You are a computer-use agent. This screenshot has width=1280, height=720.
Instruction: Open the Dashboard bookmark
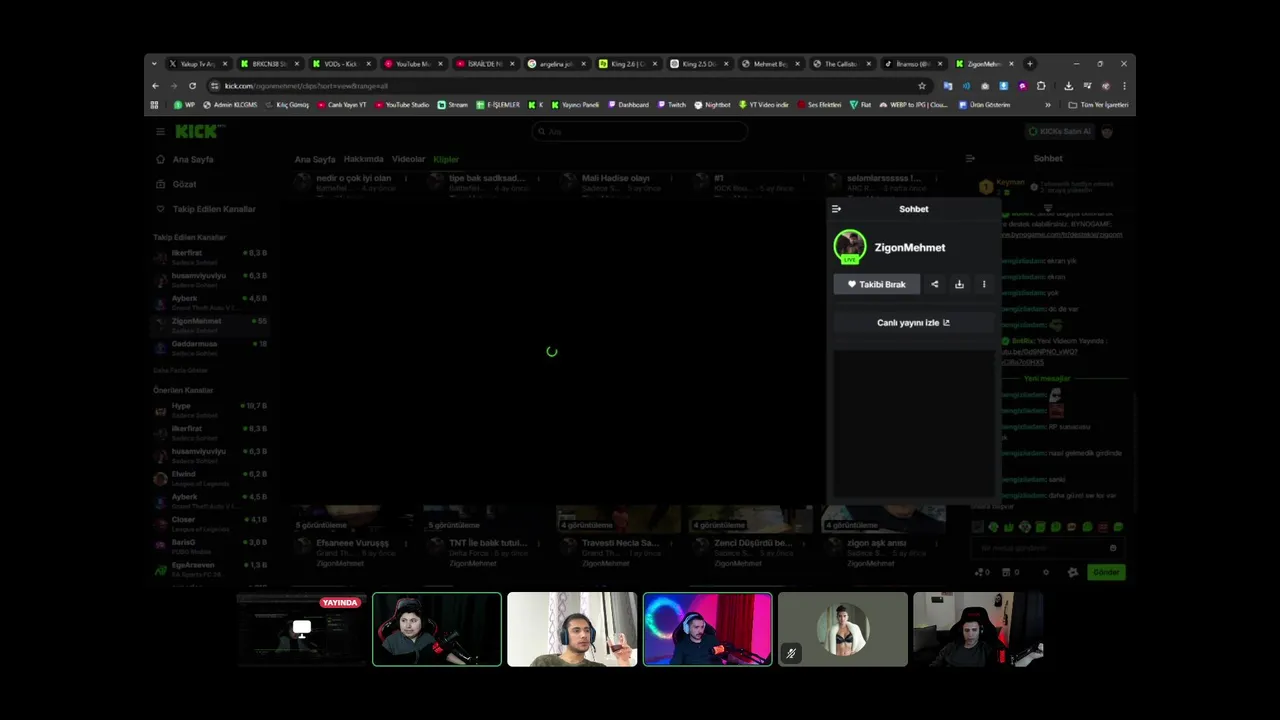tap(628, 105)
